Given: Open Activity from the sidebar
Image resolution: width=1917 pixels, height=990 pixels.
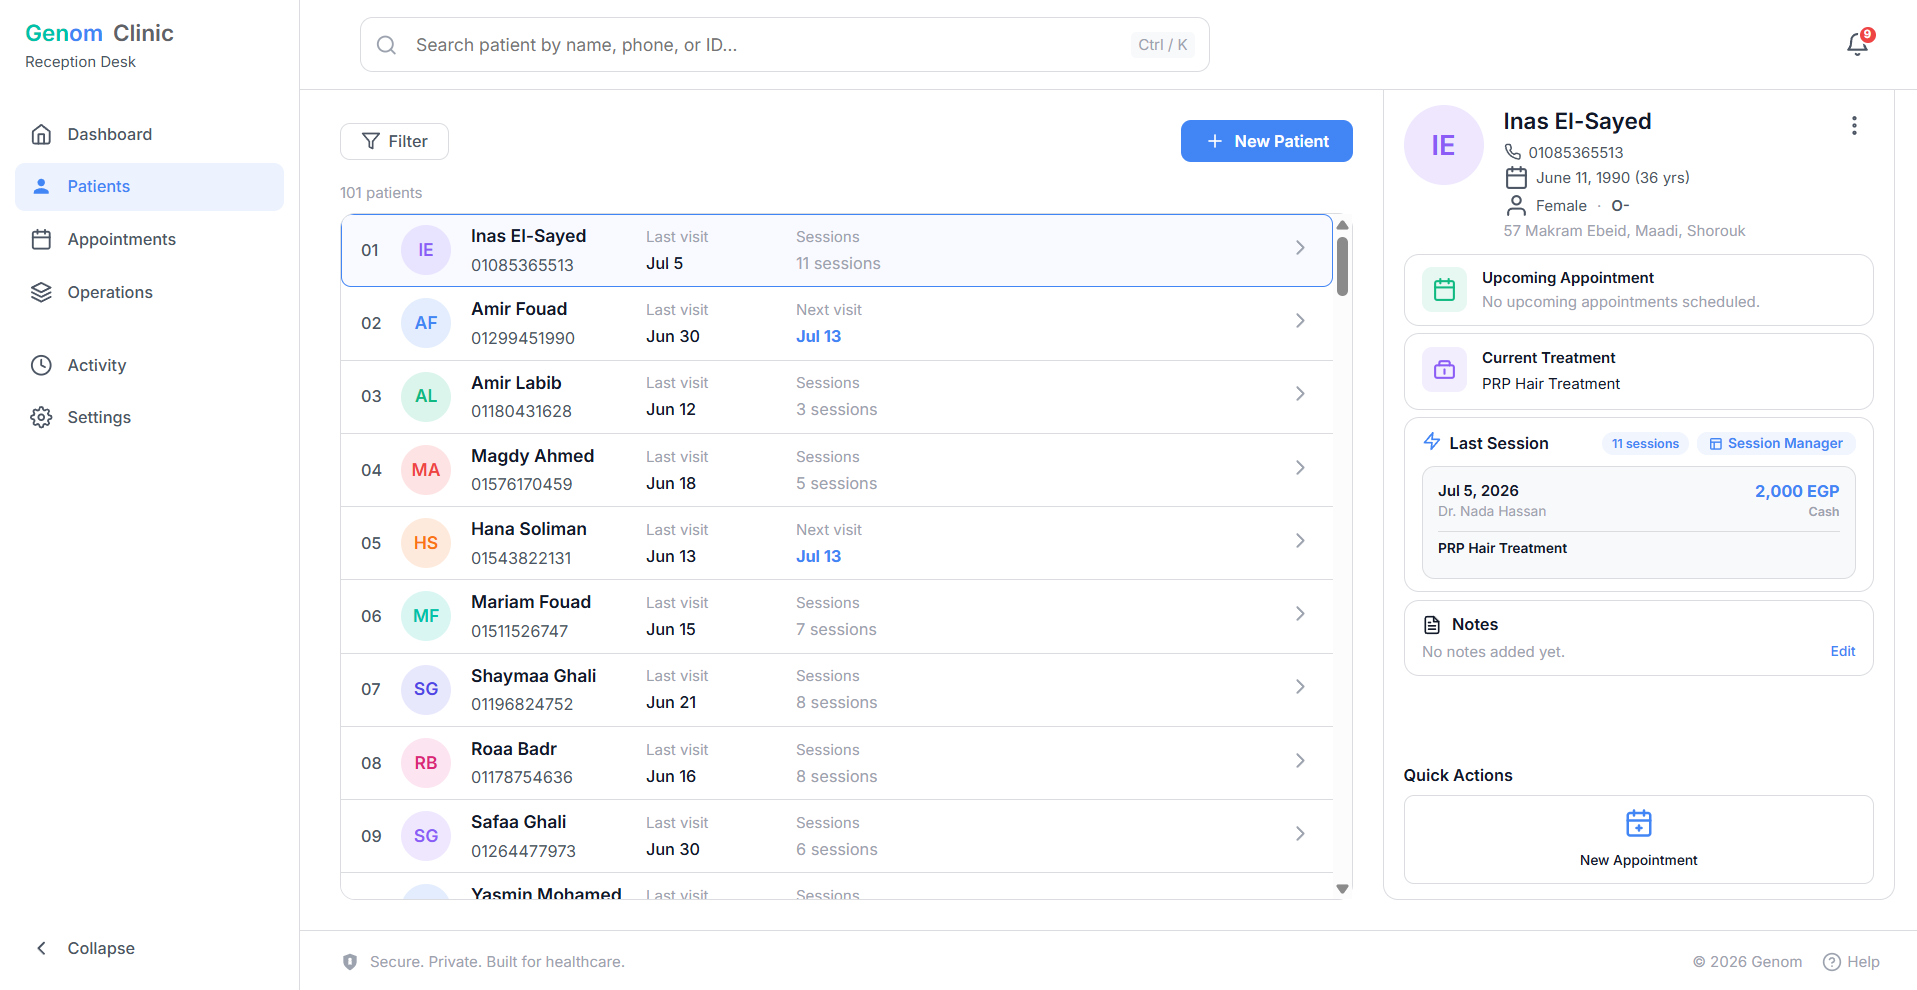Looking at the screenshot, I should [150, 365].
